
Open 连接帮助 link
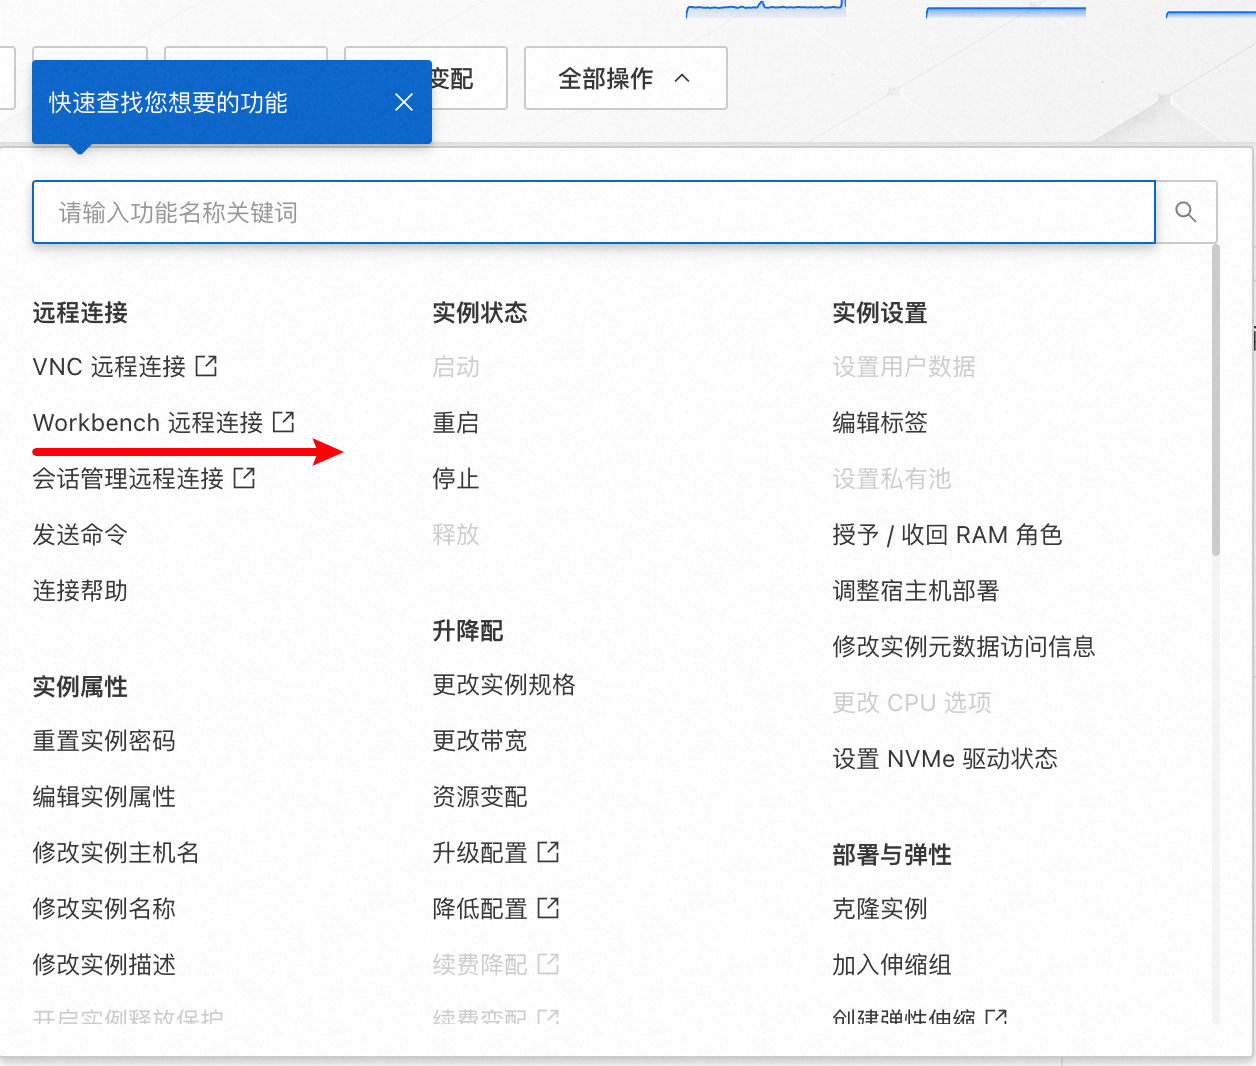click(x=80, y=591)
